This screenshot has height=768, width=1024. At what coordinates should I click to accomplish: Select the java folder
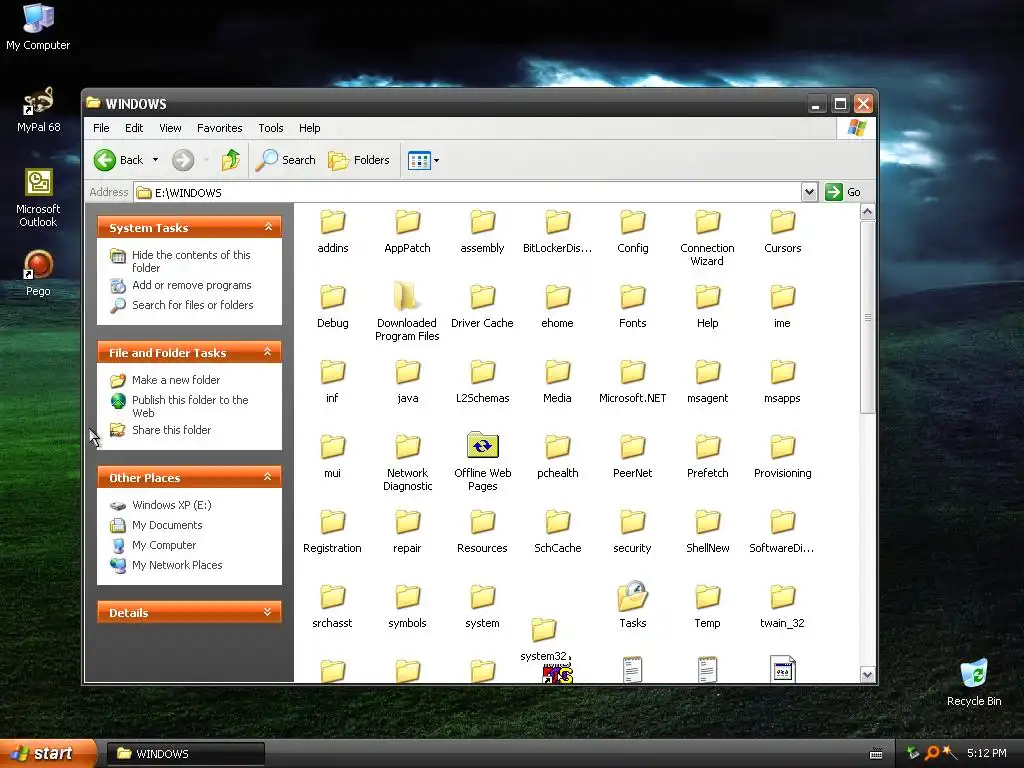click(408, 381)
